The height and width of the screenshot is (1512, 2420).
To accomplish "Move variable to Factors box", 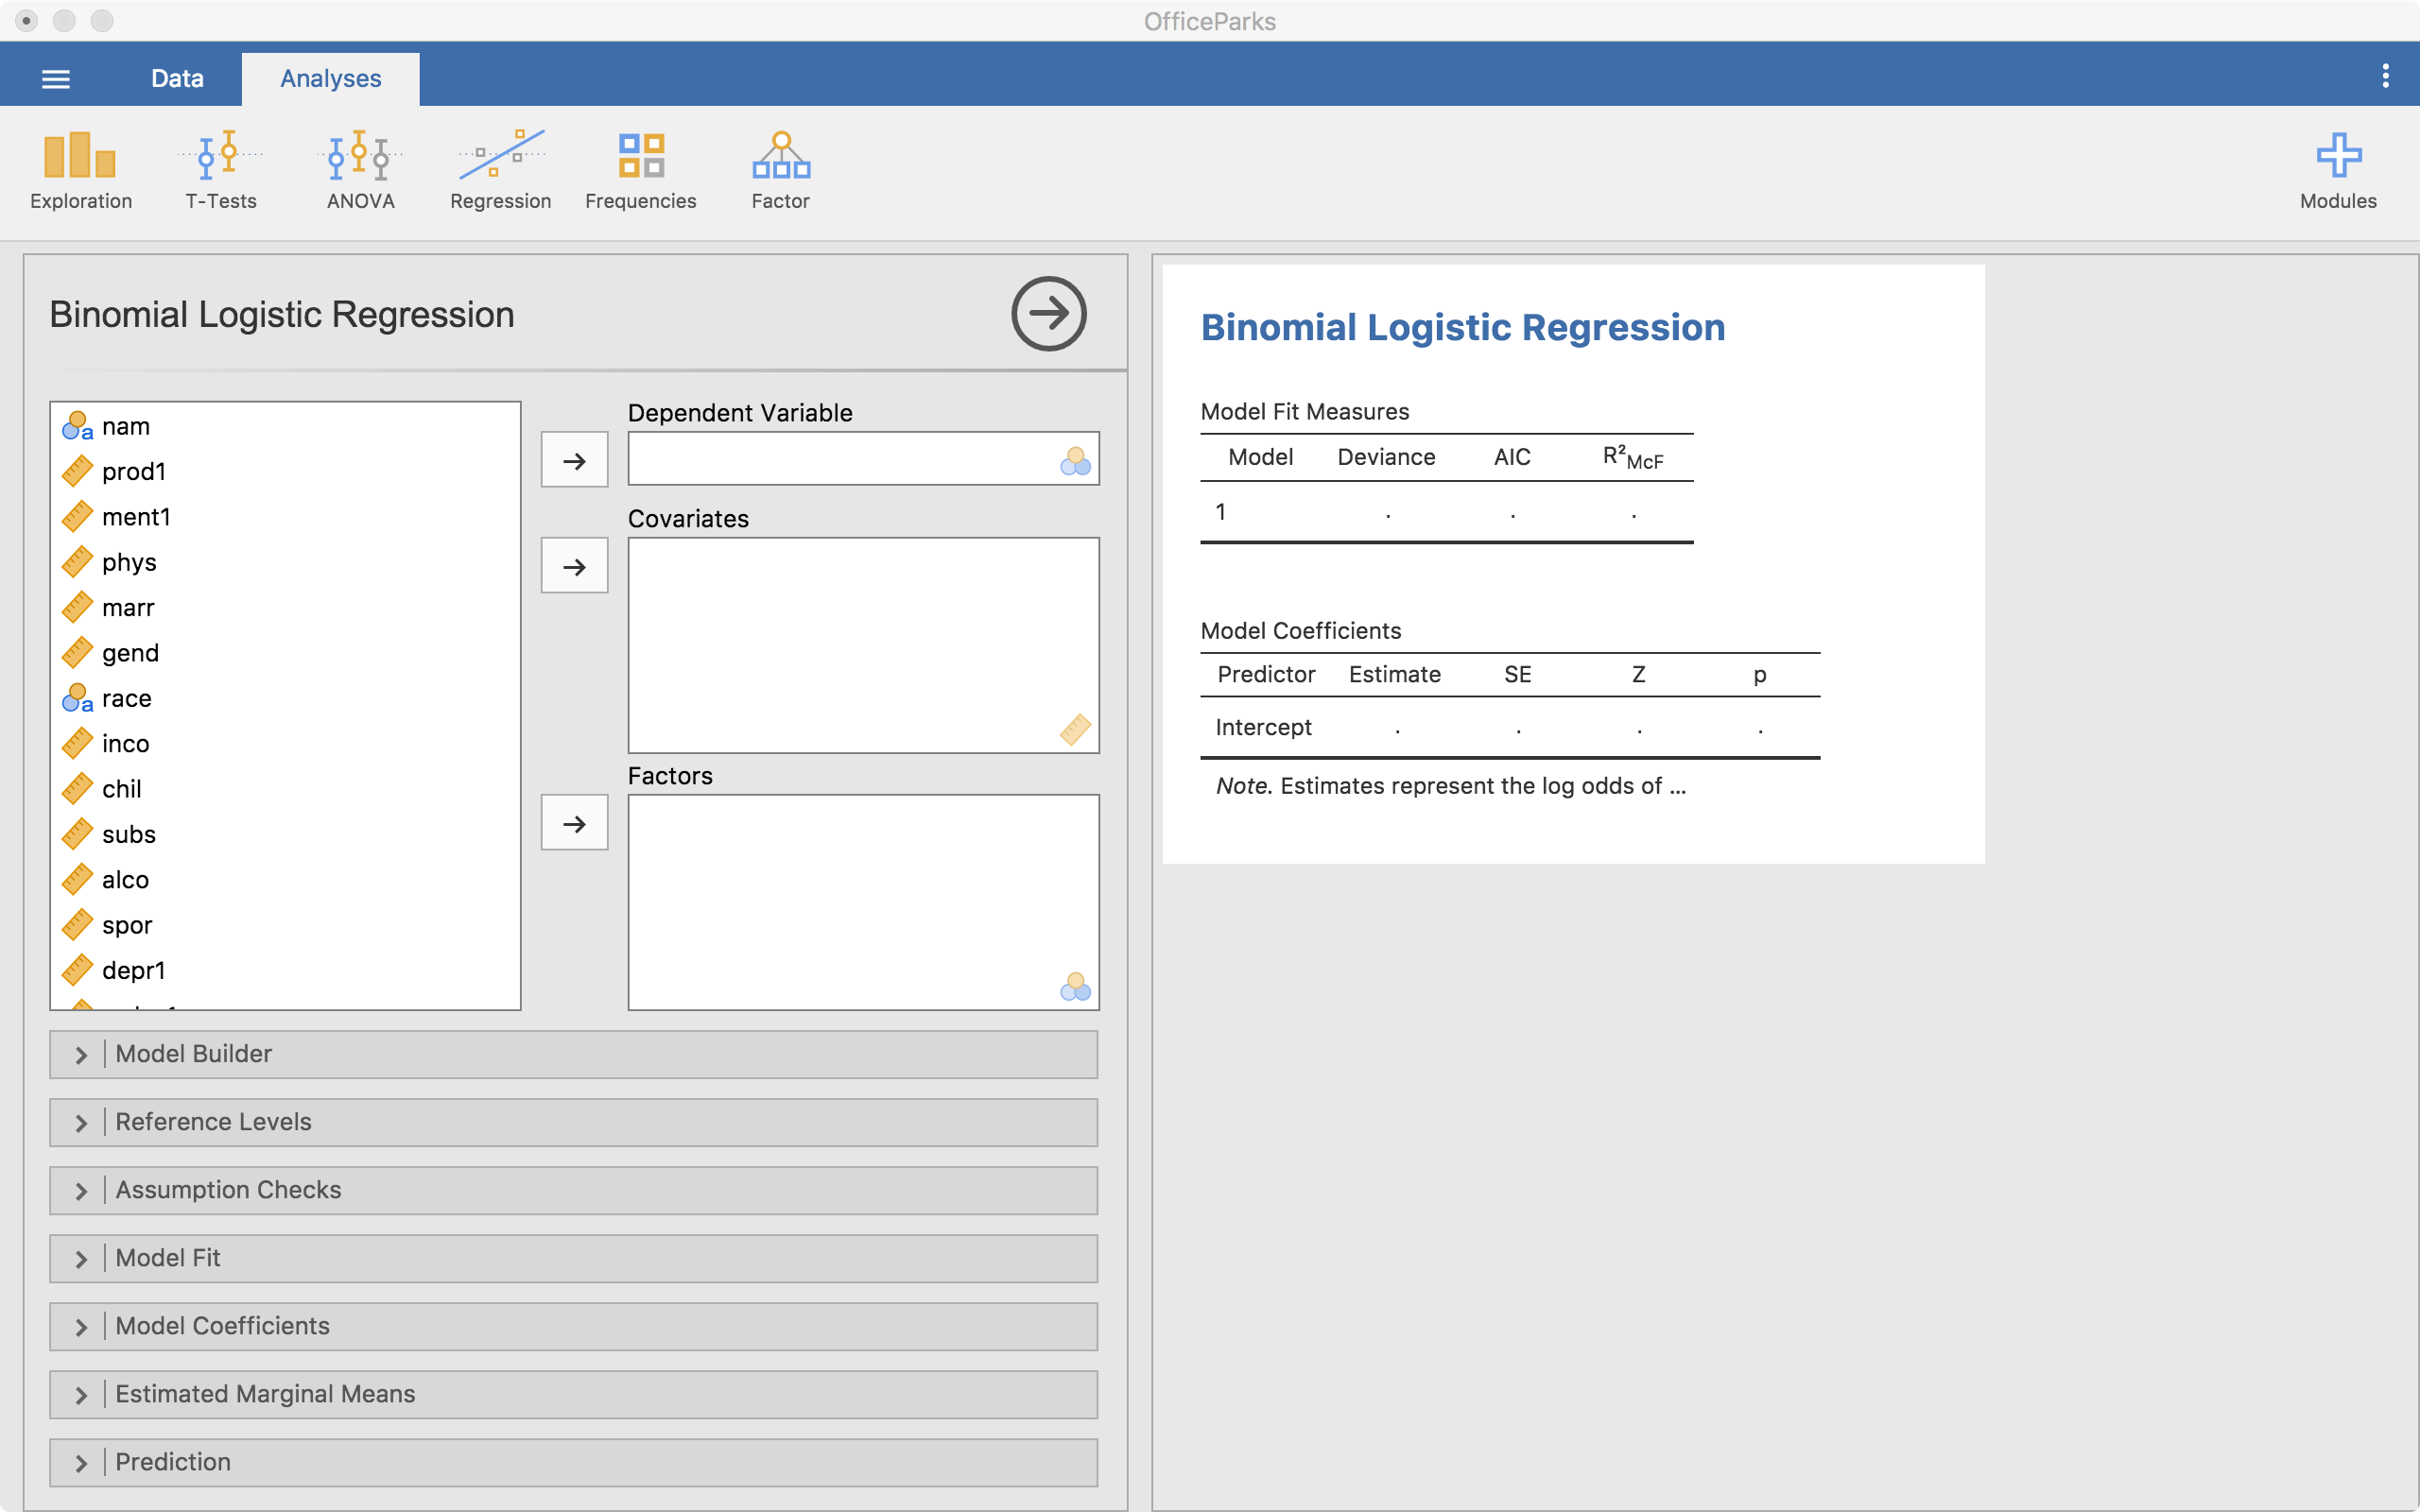I will pos(574,823).
